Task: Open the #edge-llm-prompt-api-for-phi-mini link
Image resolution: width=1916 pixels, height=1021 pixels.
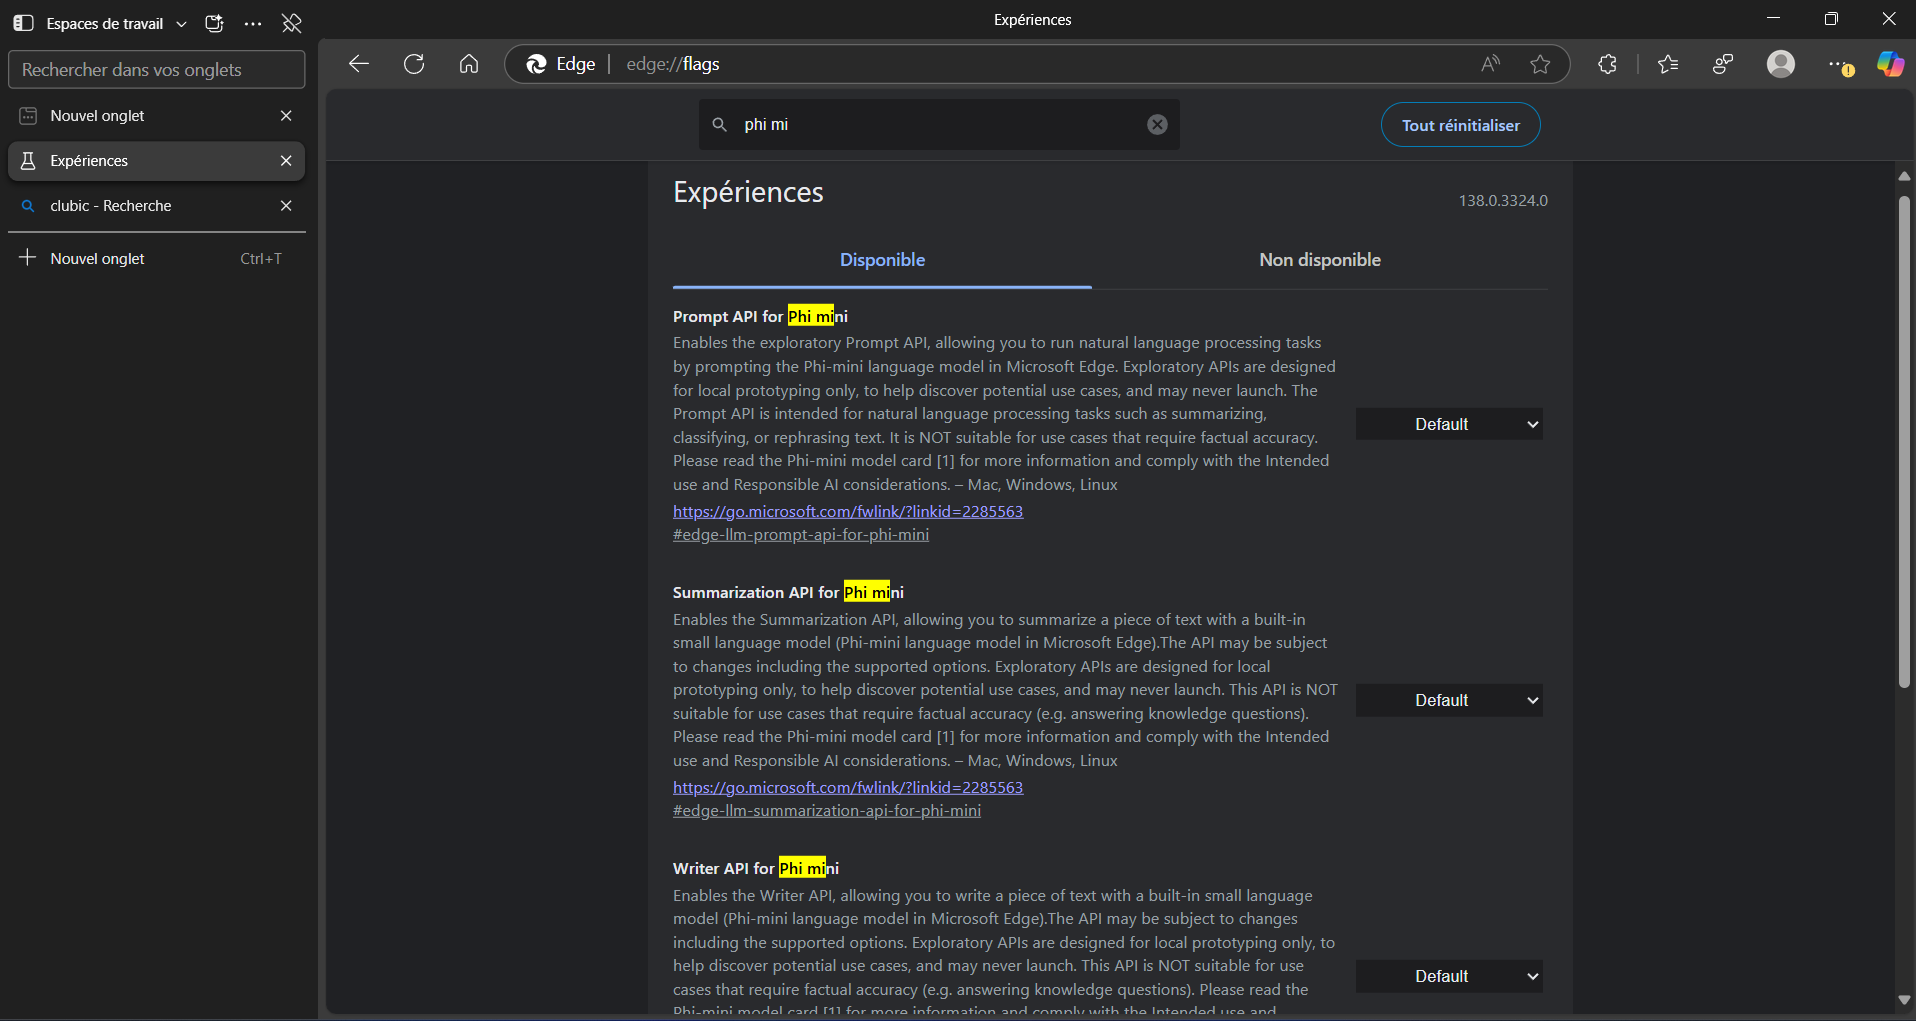Action: pyautogui.click(x=800, y=535)
